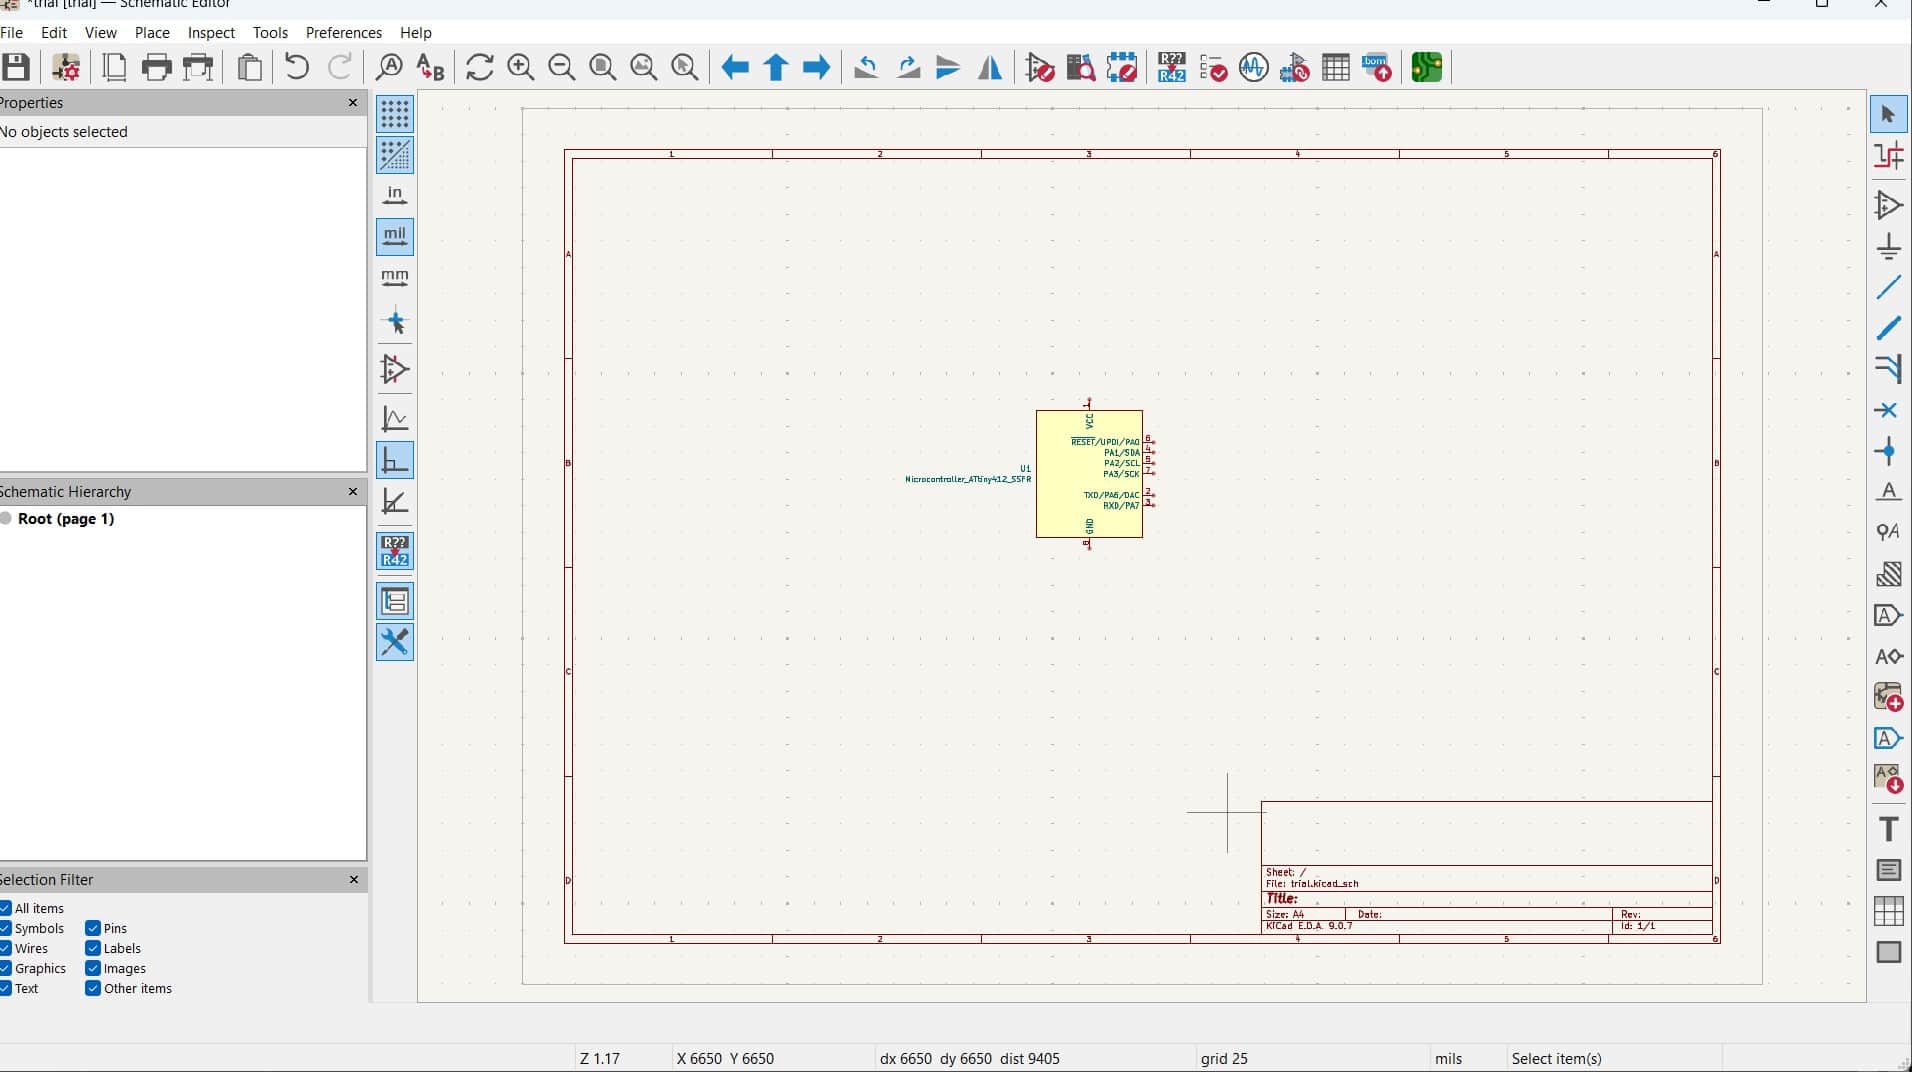Open footprint assignment tool
The width and height of the screenshot is (1912, 1072).
click(1295, 67)
